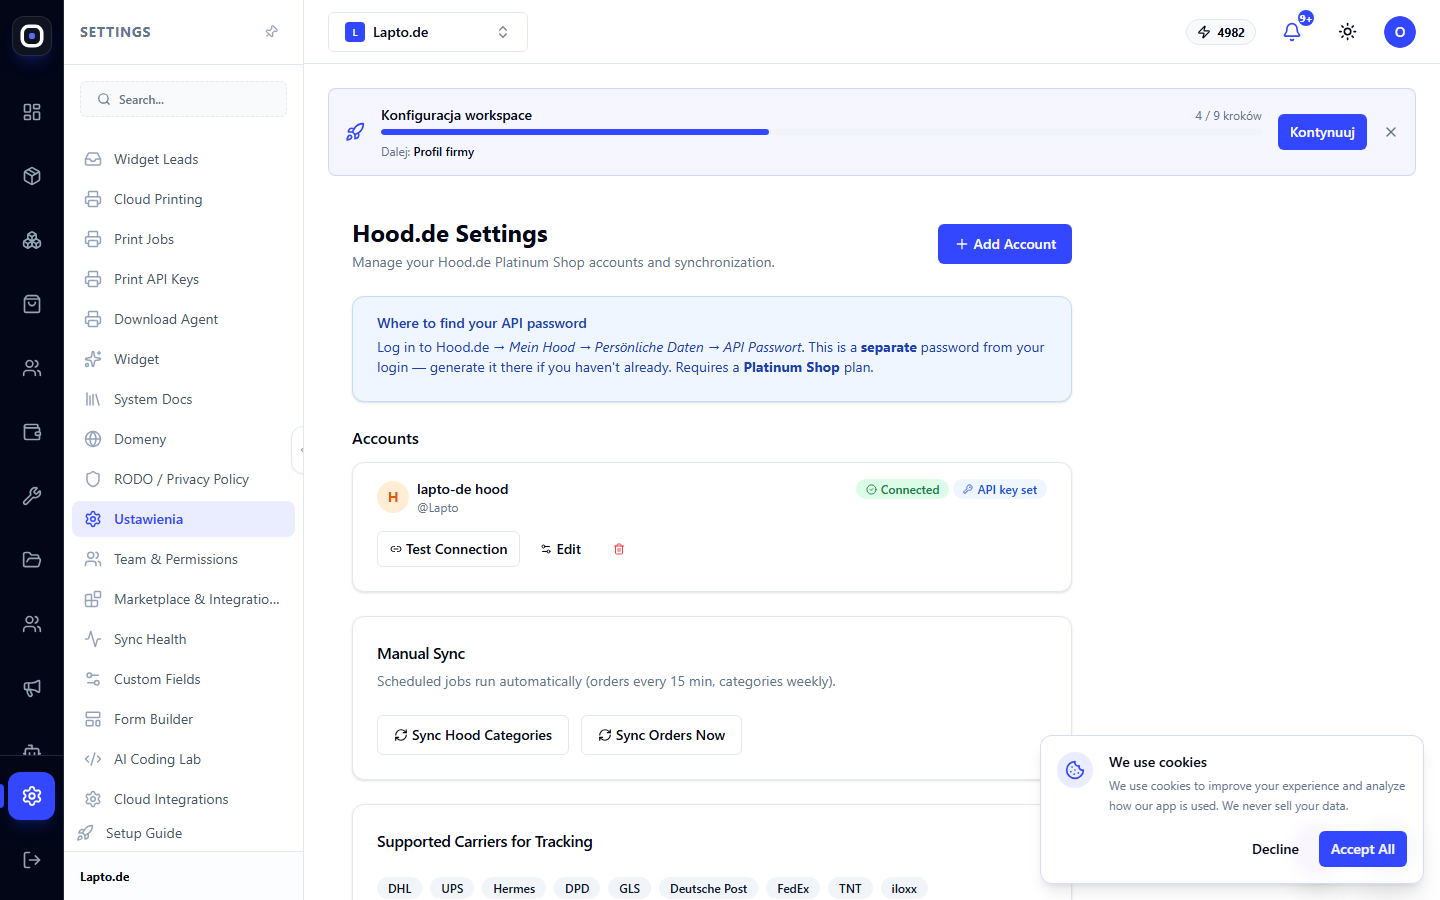Screen dimensions: 1440x900
Task: Click the Lapto.de label in sidebar footer
Action: 105,877
